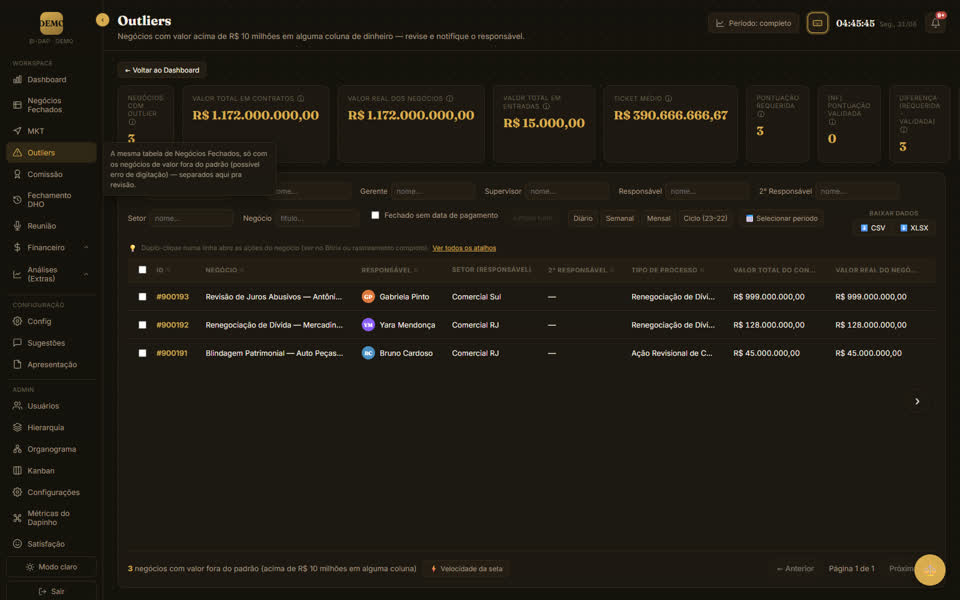Open the Período: completo selector

click(754, 23)
